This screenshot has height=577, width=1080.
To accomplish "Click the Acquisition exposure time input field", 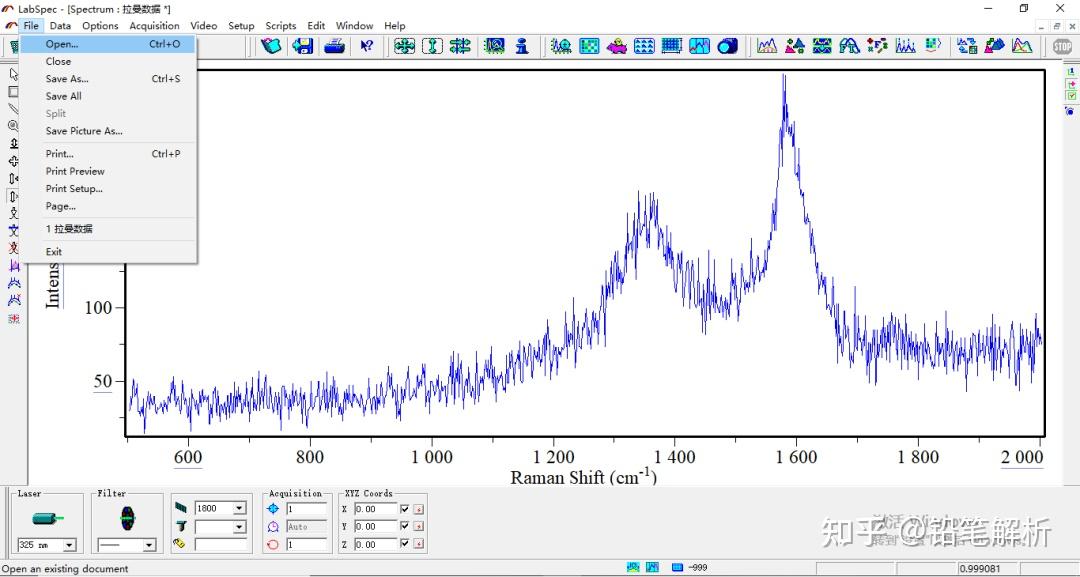I will pyautogui.click(x=306, y=509).
